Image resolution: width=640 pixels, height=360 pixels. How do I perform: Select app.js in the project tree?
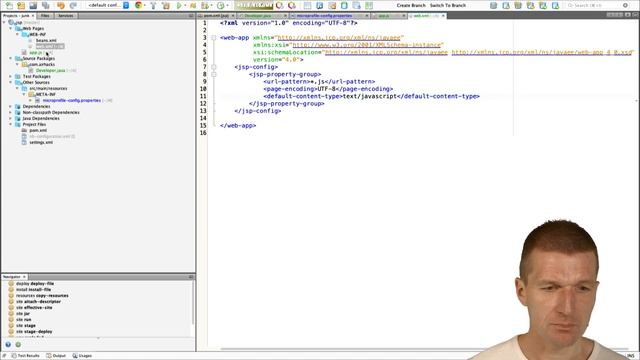tap(36, 53)
